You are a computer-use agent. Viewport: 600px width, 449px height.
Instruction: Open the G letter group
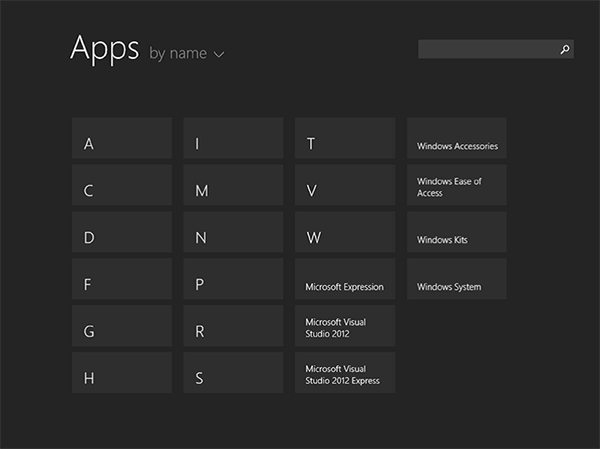click(x=122, y=326)
